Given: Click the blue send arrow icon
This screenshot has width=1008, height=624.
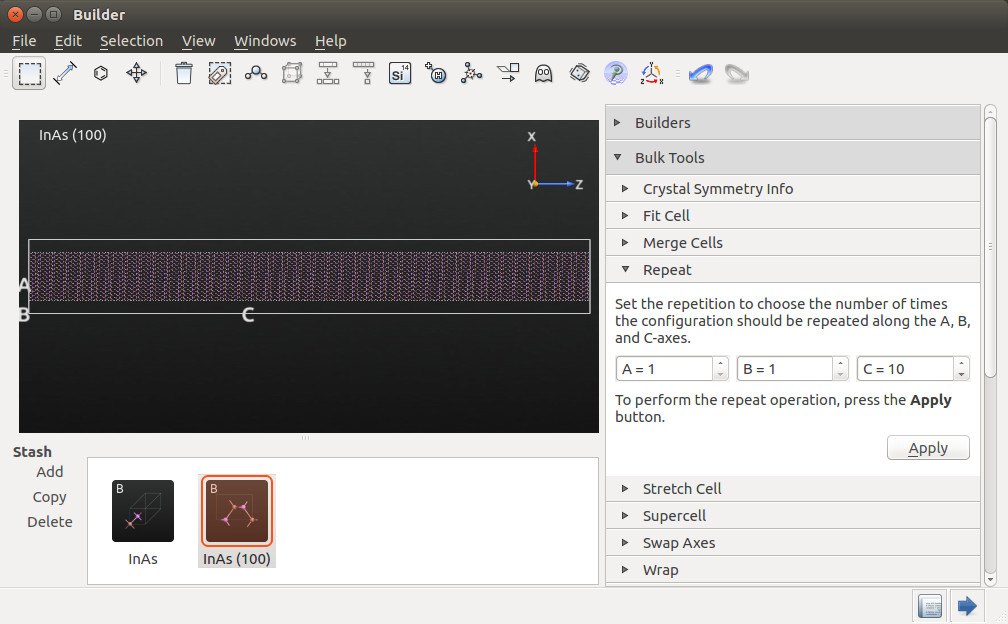Looking at the screenshot, I should coord(967,605).
